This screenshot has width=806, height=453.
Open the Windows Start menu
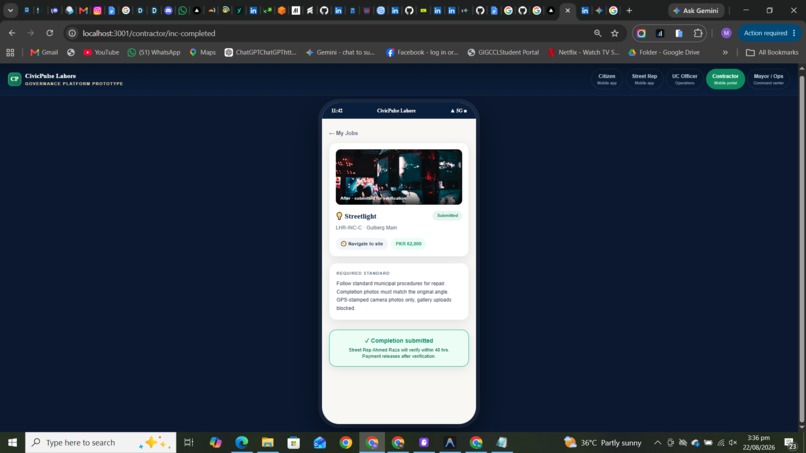pos(12,442)
